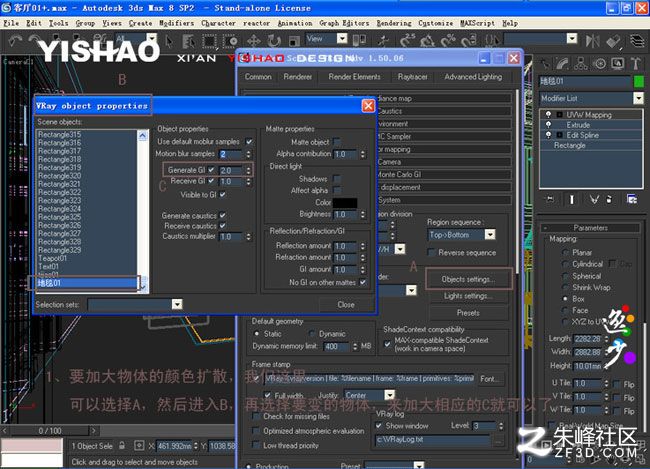Click Show End Result toggle icon
This screenshot has height=469, width=650.
pos(572,199)
